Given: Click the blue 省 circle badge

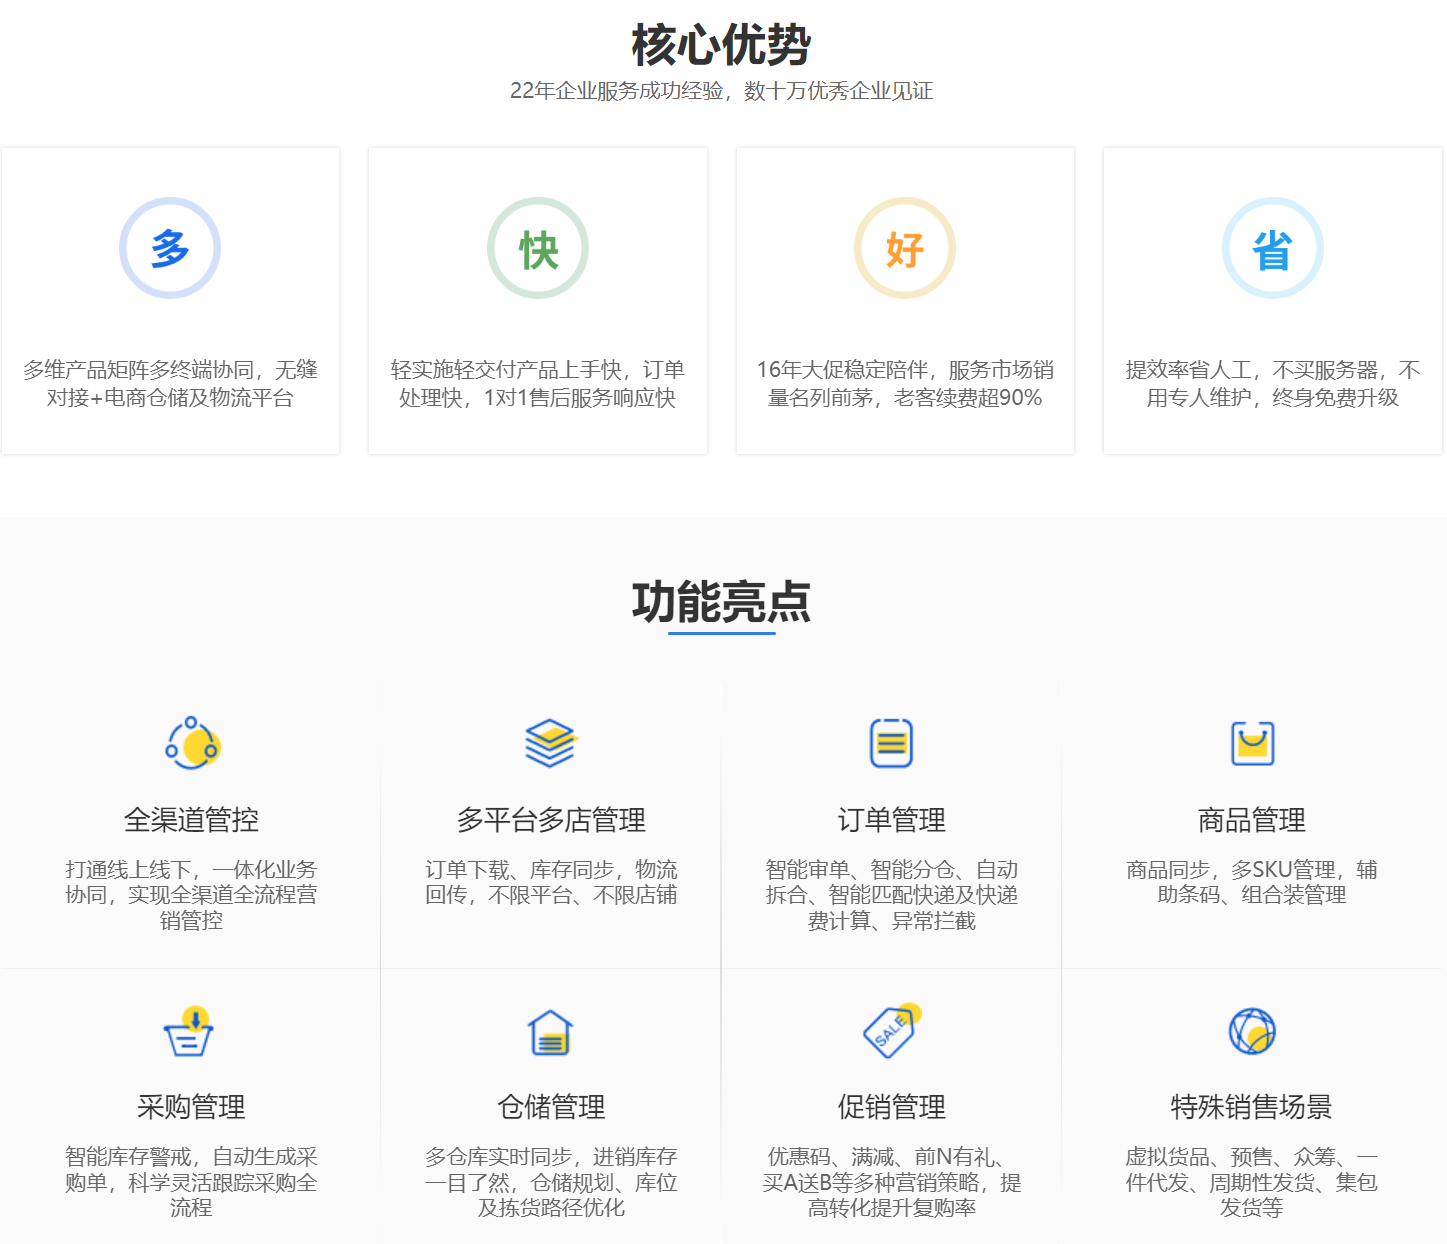Looking at the screenshot, I should click(x=1272, y=248).
